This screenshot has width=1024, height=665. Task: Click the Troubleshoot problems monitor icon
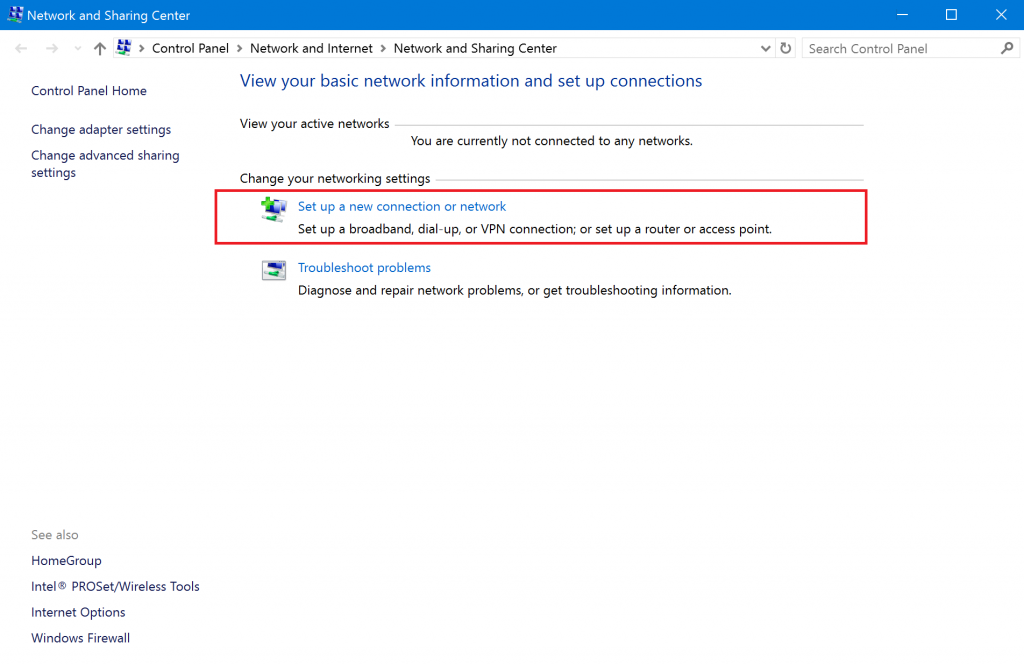tap(273, 270)
